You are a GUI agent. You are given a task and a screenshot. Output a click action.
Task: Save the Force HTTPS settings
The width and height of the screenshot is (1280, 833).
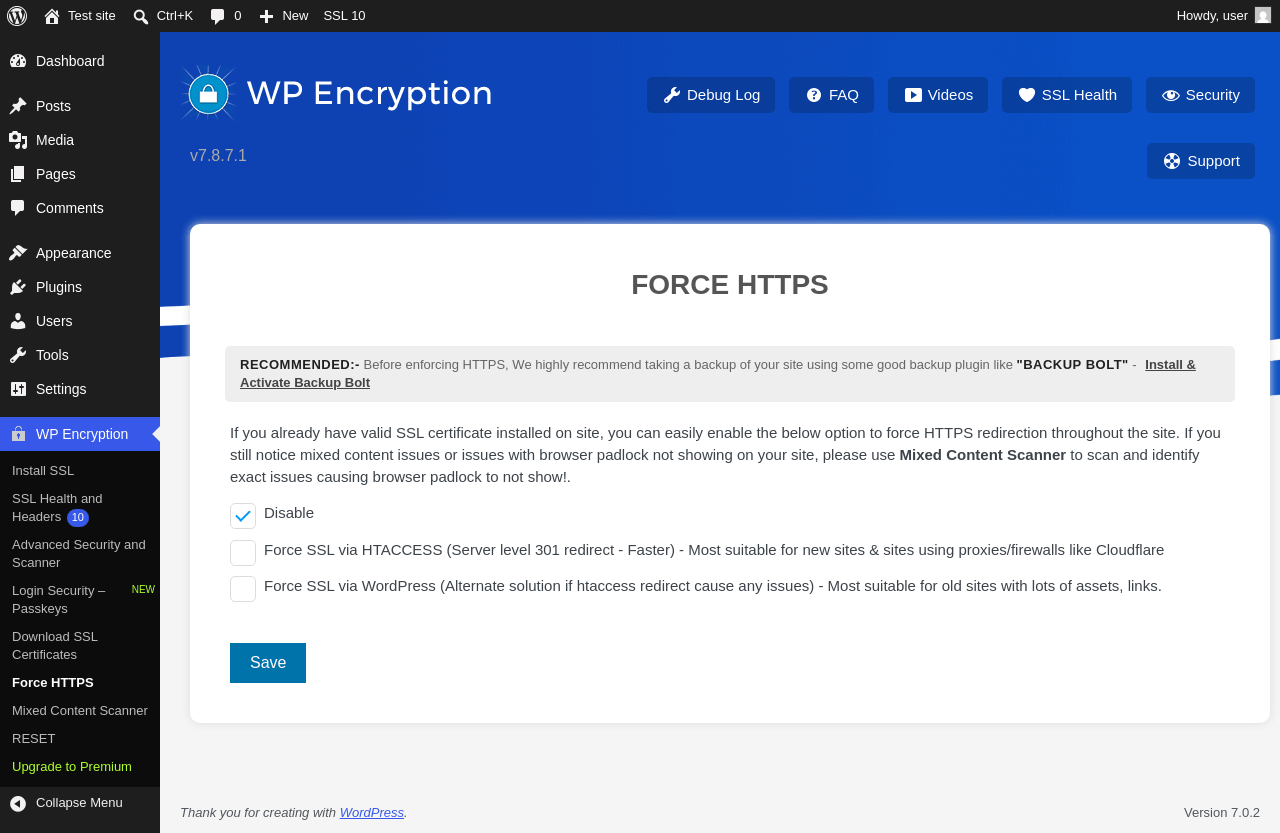coord(268,663)
